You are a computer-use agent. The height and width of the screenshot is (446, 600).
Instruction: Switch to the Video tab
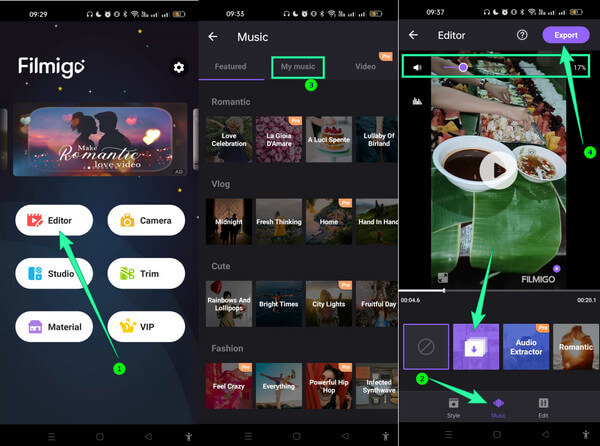(x=365, y=67)
